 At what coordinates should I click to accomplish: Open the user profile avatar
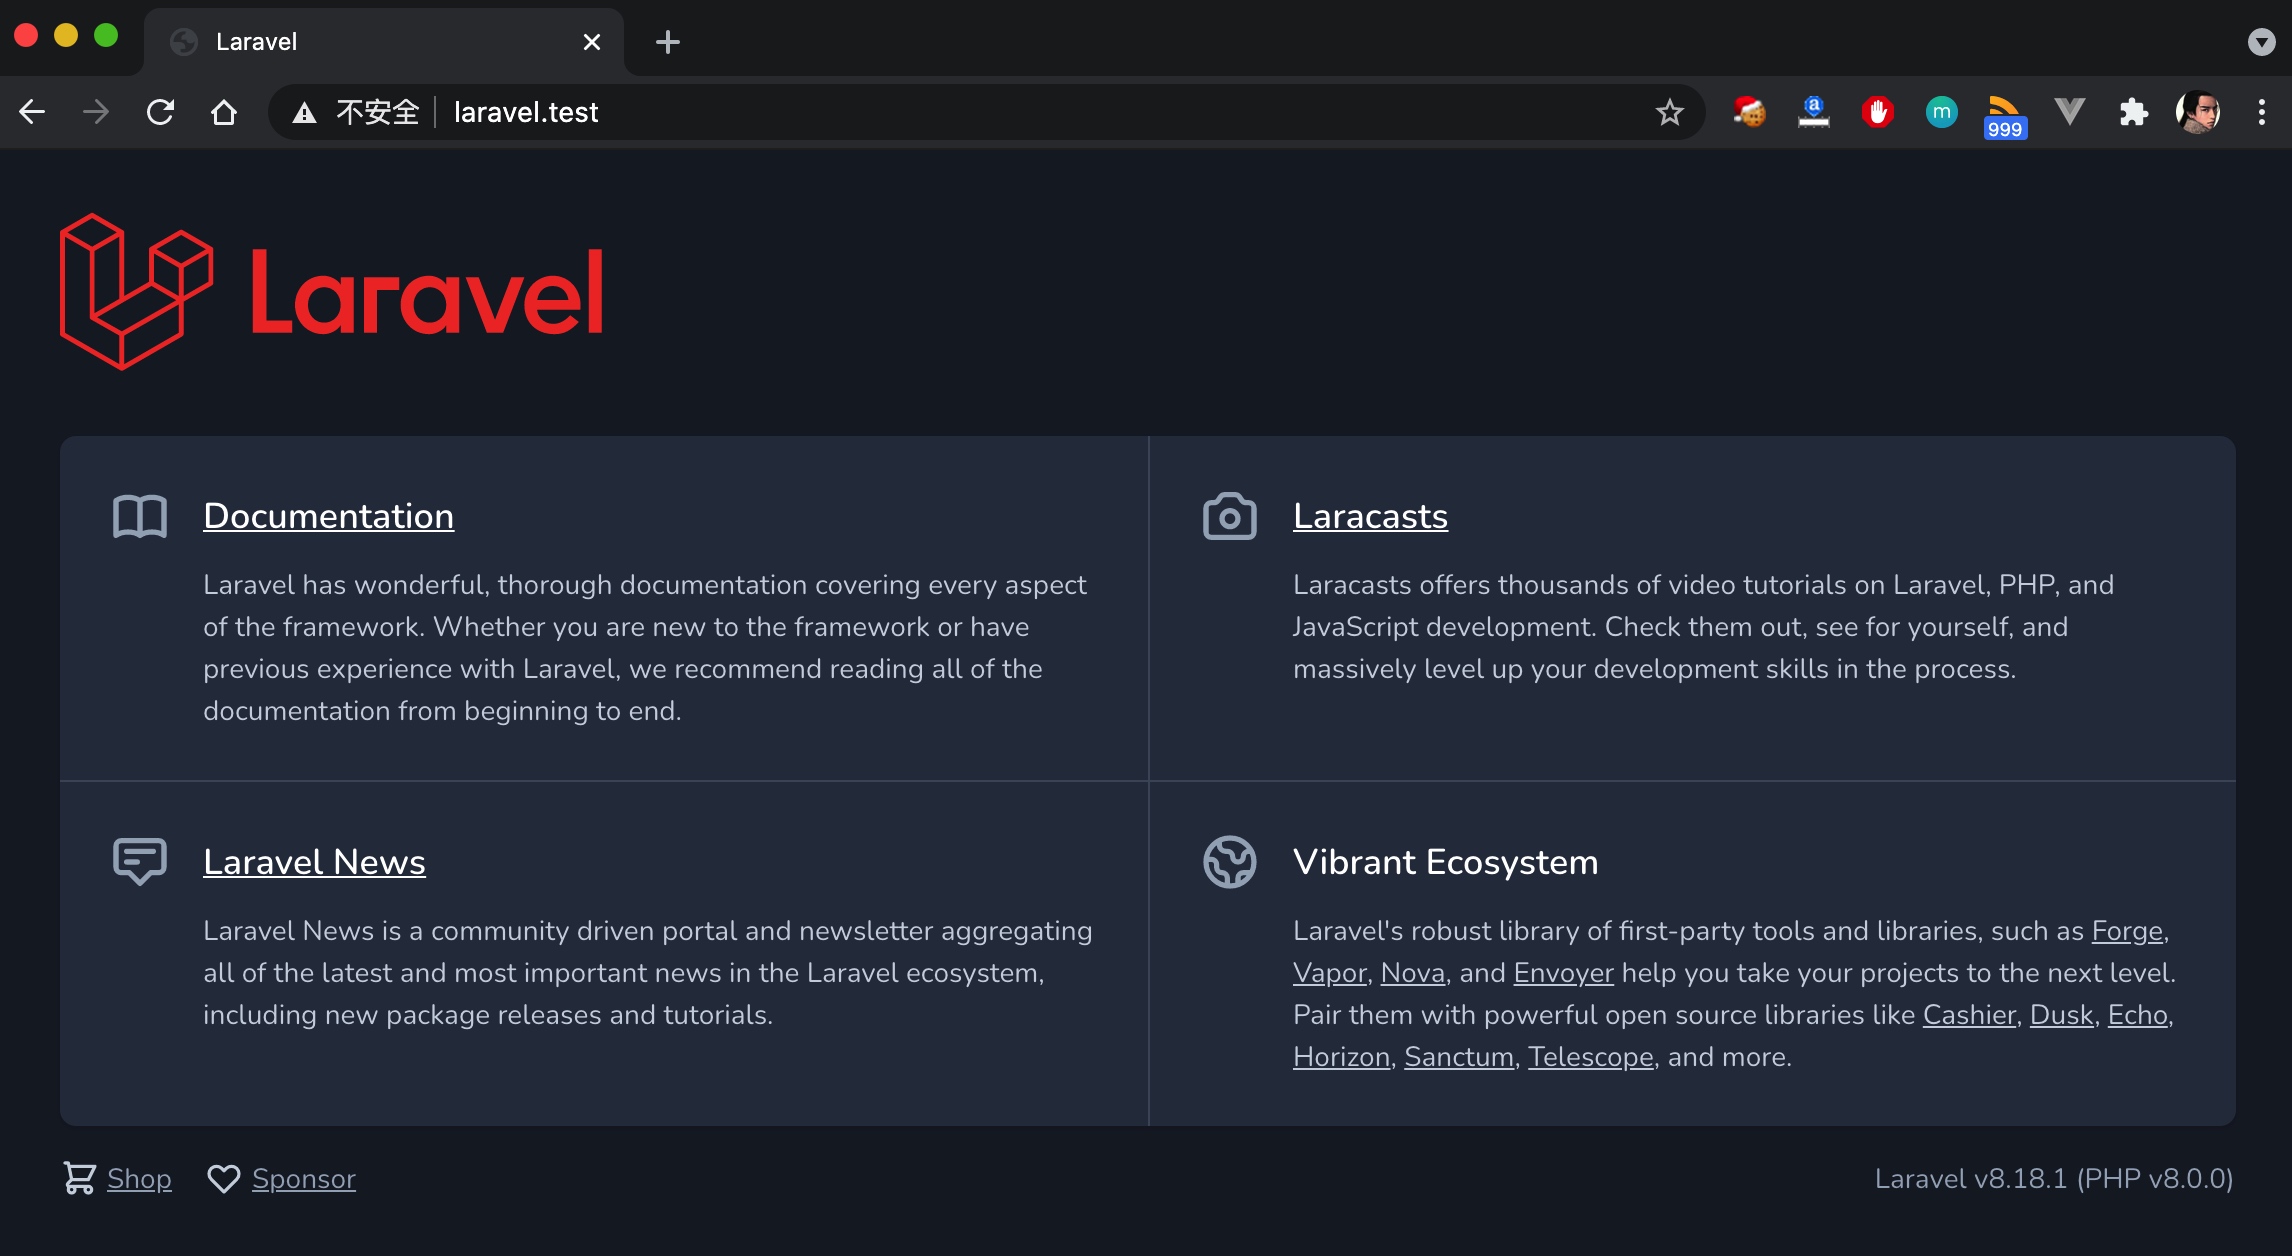(2198, 112)
